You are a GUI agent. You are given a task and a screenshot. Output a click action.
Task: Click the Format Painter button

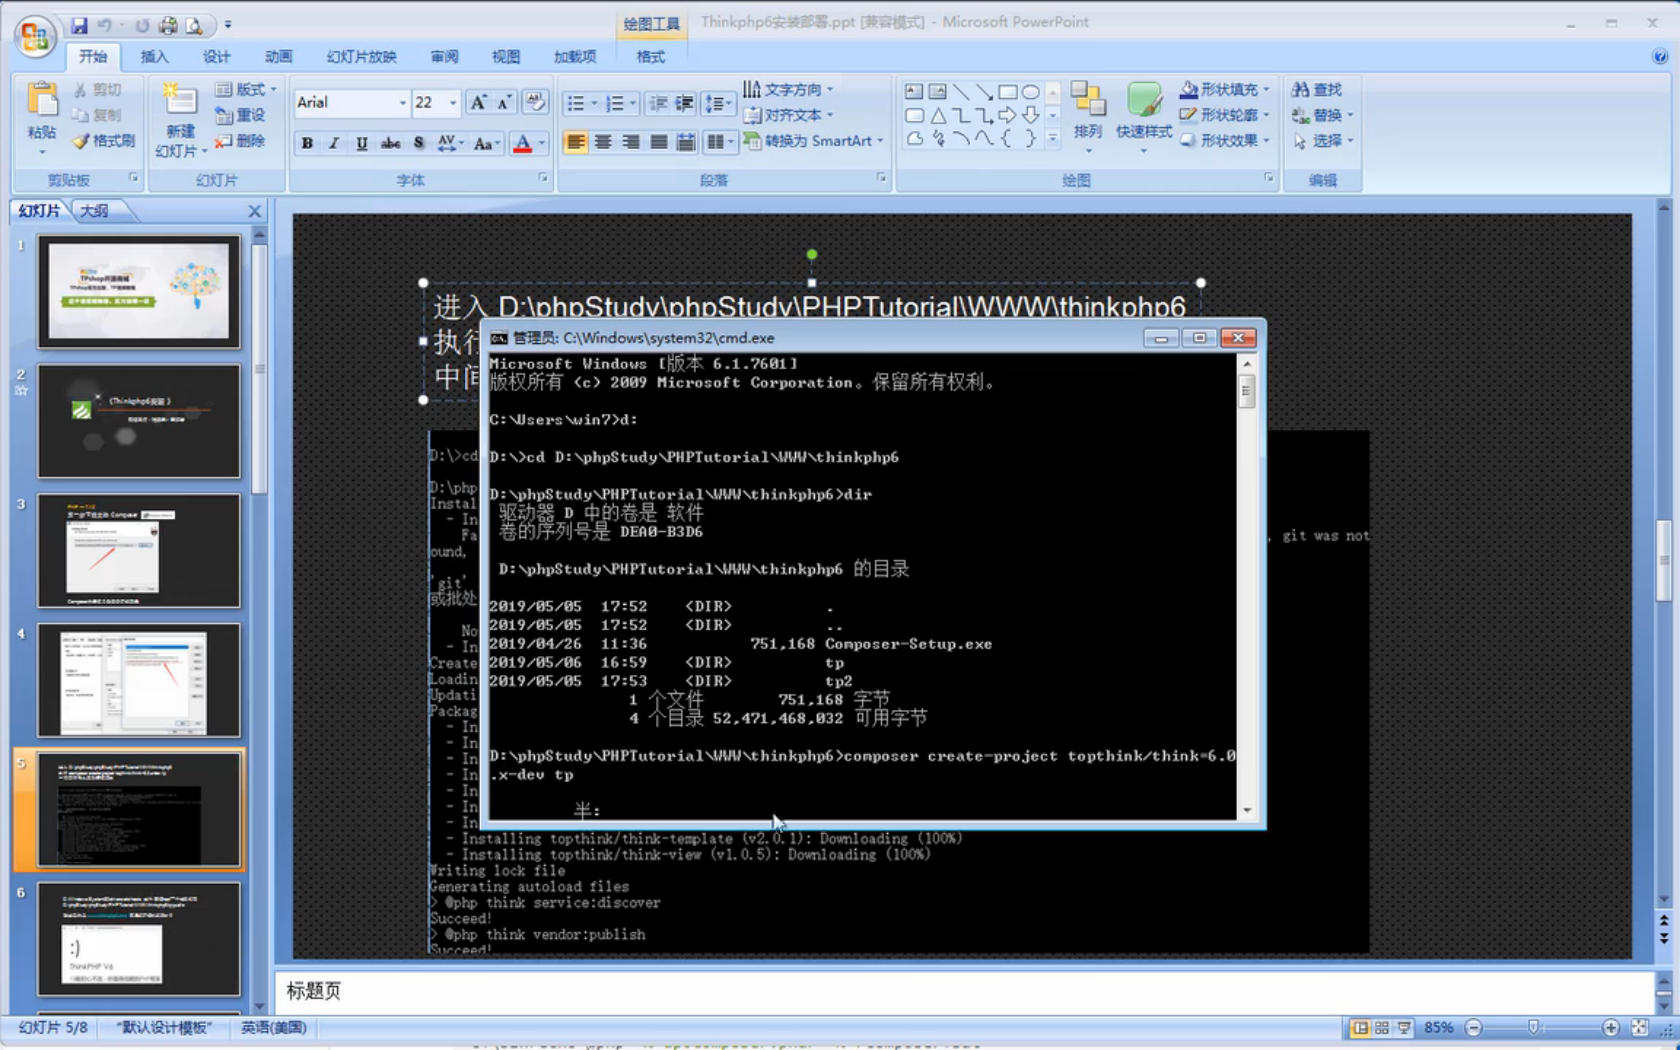click(x=103, y=141)
